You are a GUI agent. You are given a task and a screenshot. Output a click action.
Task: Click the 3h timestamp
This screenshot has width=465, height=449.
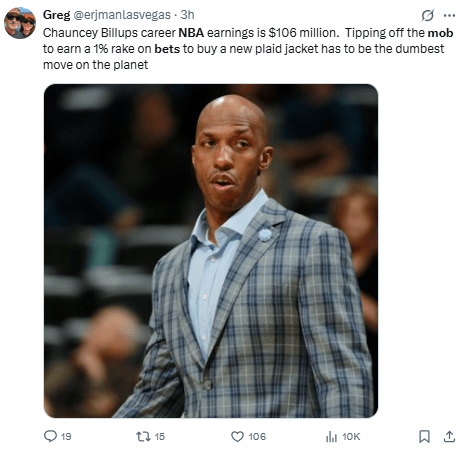[187, 15]
